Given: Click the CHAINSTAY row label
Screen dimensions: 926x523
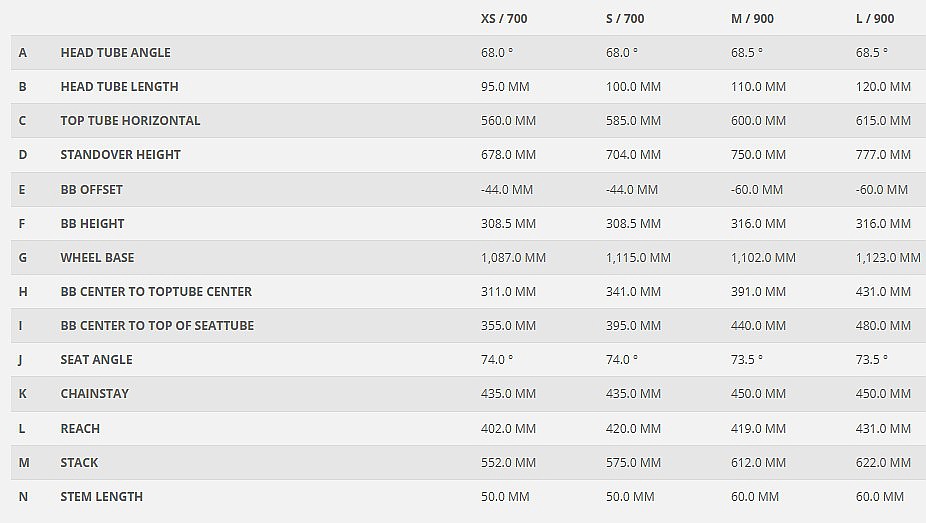Looking at the screenshot, I should tap(94, 393).
